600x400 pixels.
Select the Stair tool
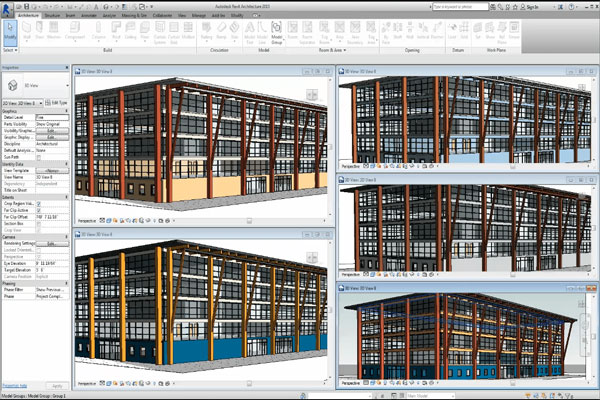pos(234,31)
